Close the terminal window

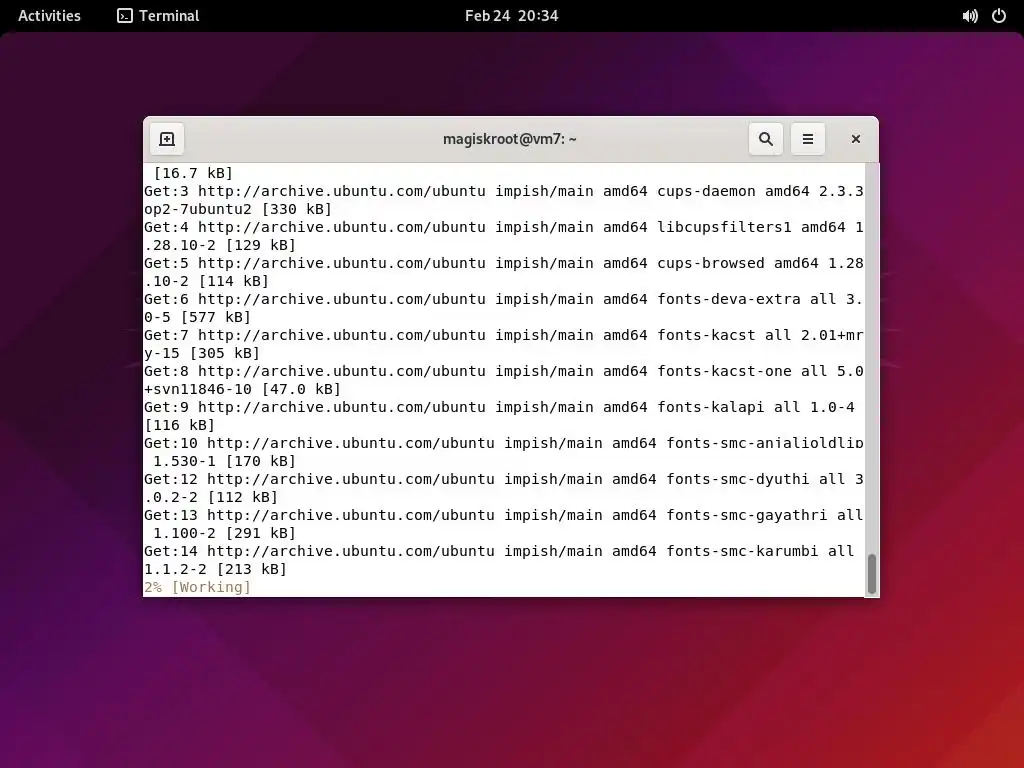tap(856, 139)
